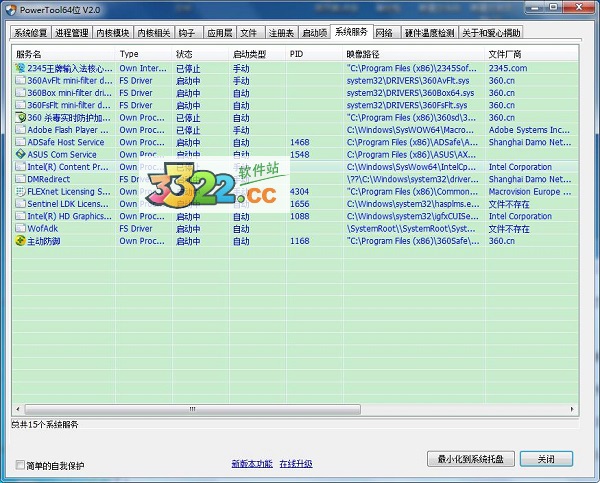
Task: Select the WofAdk service name
Action: pos(42,228)
